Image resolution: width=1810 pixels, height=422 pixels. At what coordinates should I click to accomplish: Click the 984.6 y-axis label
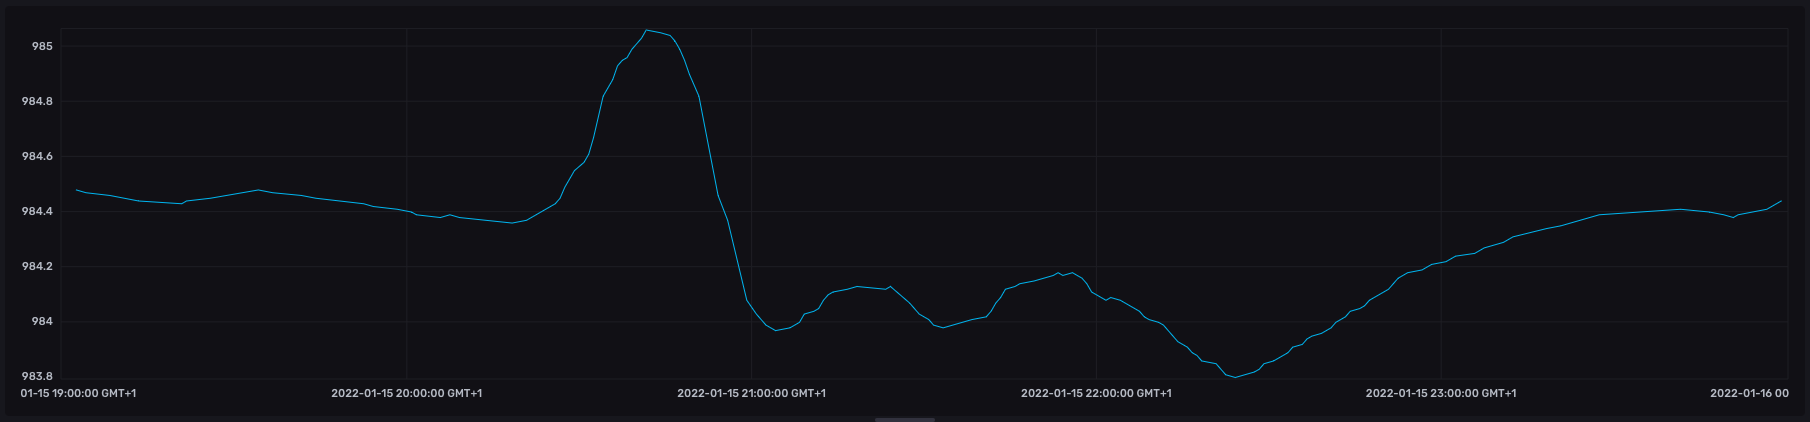coord(37,157)
